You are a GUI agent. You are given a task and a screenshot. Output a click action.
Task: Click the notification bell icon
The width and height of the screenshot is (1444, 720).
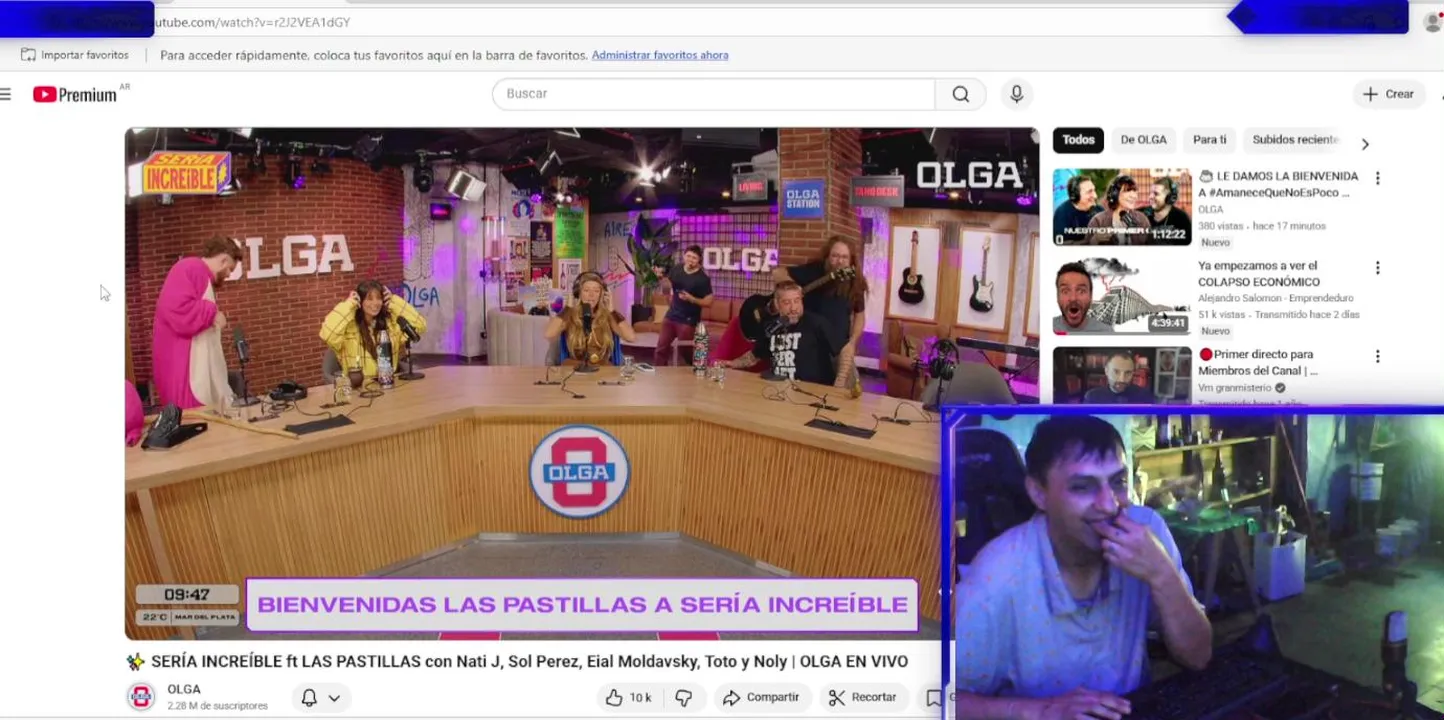coord(309,698)
